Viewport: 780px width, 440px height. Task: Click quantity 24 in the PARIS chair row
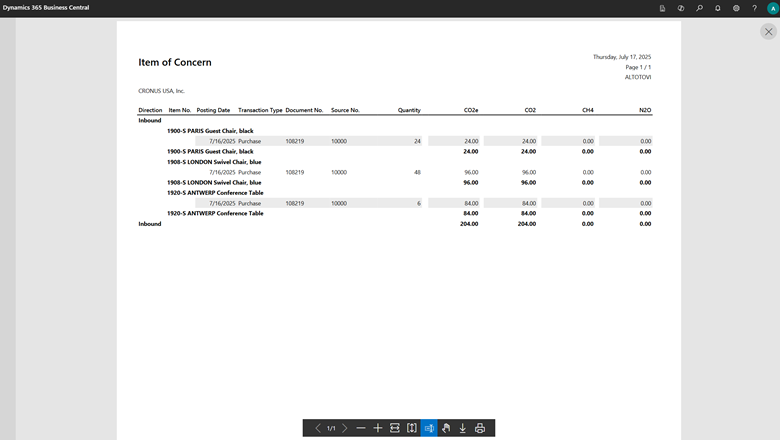pos(417,141)
